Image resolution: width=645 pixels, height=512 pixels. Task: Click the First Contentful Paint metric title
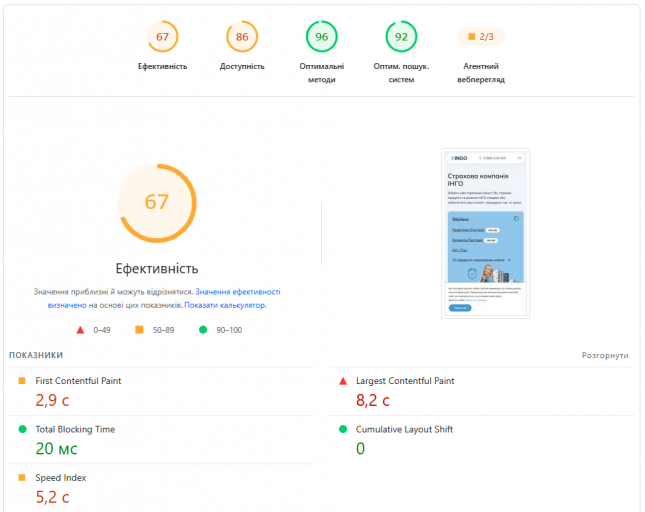tap(78, 381)
